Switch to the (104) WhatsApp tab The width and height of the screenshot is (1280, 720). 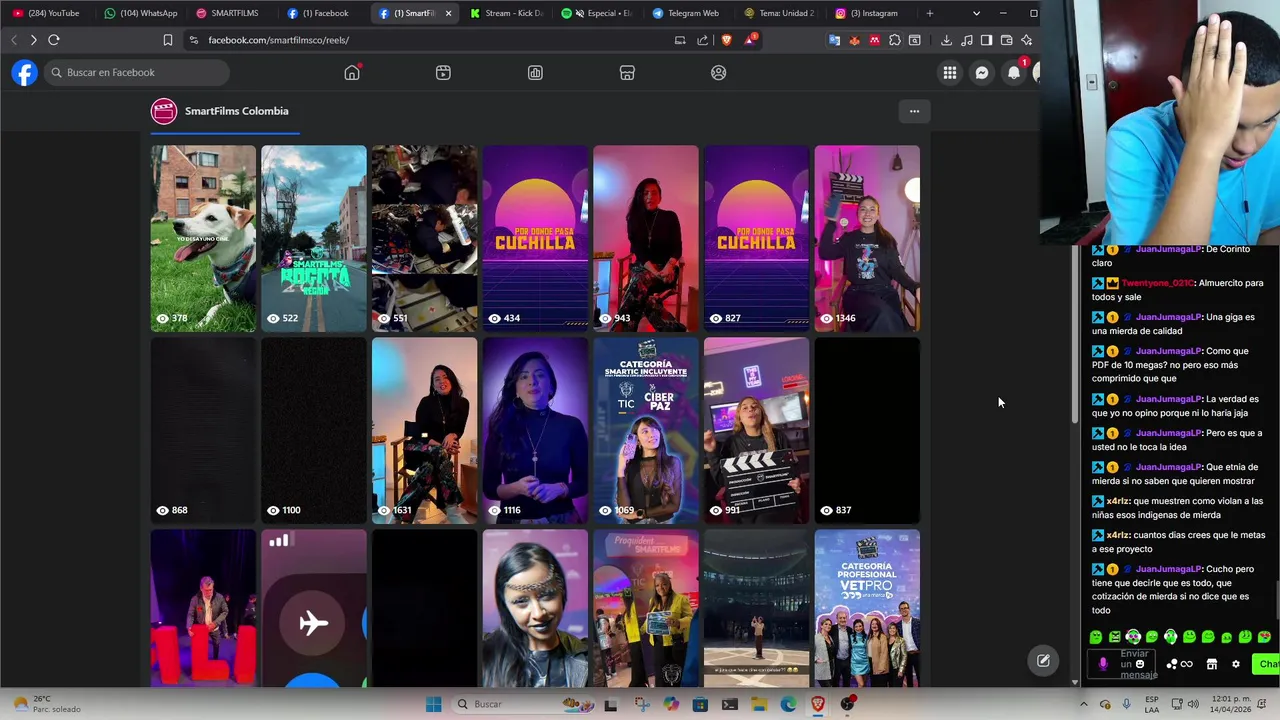click(141, 13)
